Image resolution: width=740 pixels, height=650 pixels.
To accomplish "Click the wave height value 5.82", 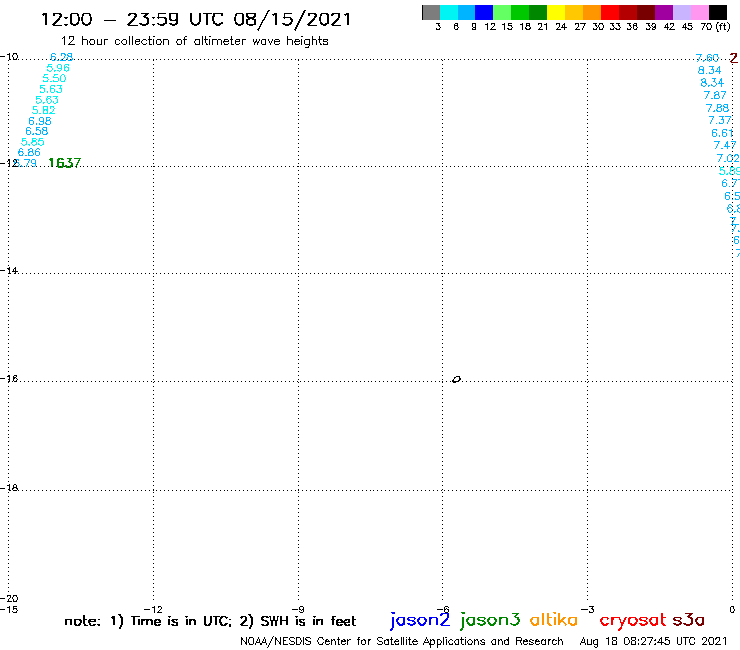I will coord(43,110).
